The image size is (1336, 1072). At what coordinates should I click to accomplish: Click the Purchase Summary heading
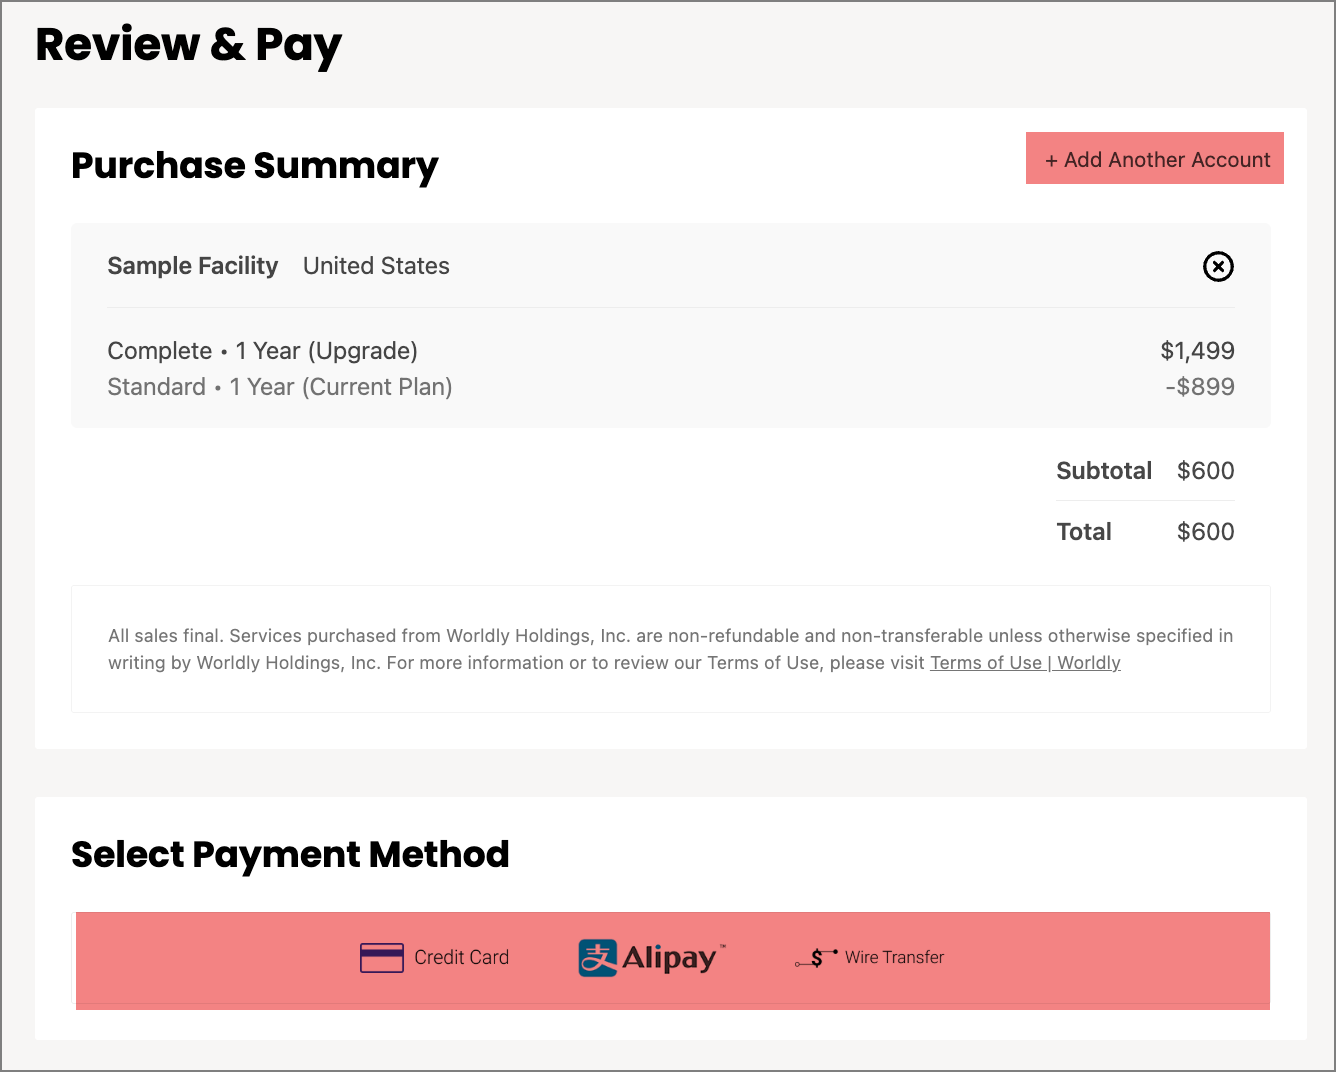point(254,166)
